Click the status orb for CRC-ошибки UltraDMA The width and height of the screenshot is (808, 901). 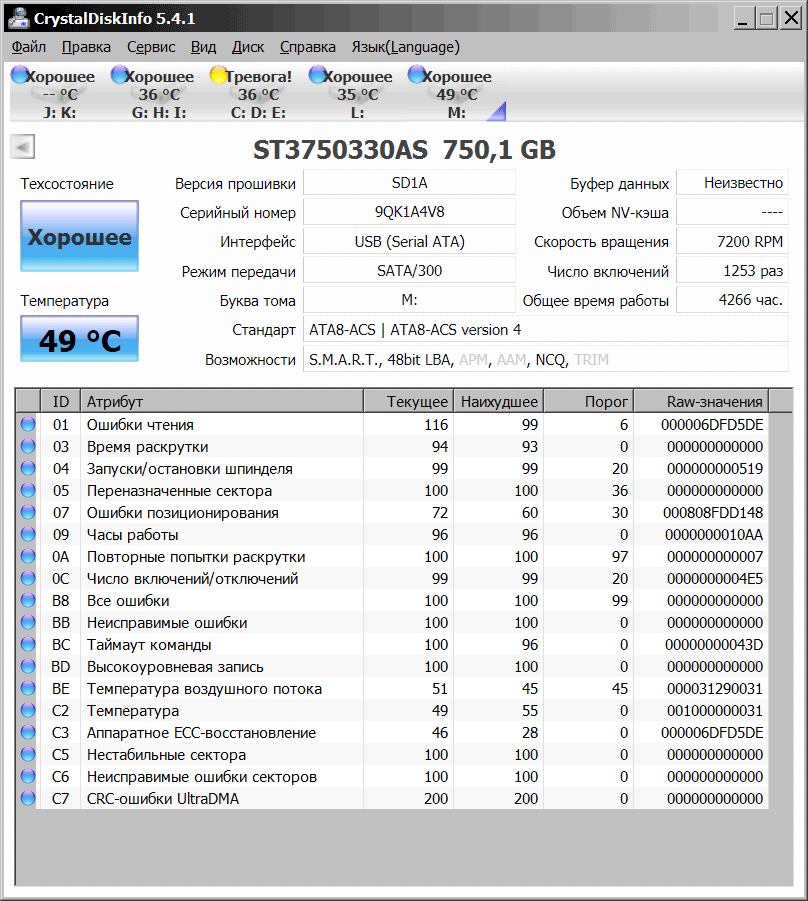pos(27,799)
